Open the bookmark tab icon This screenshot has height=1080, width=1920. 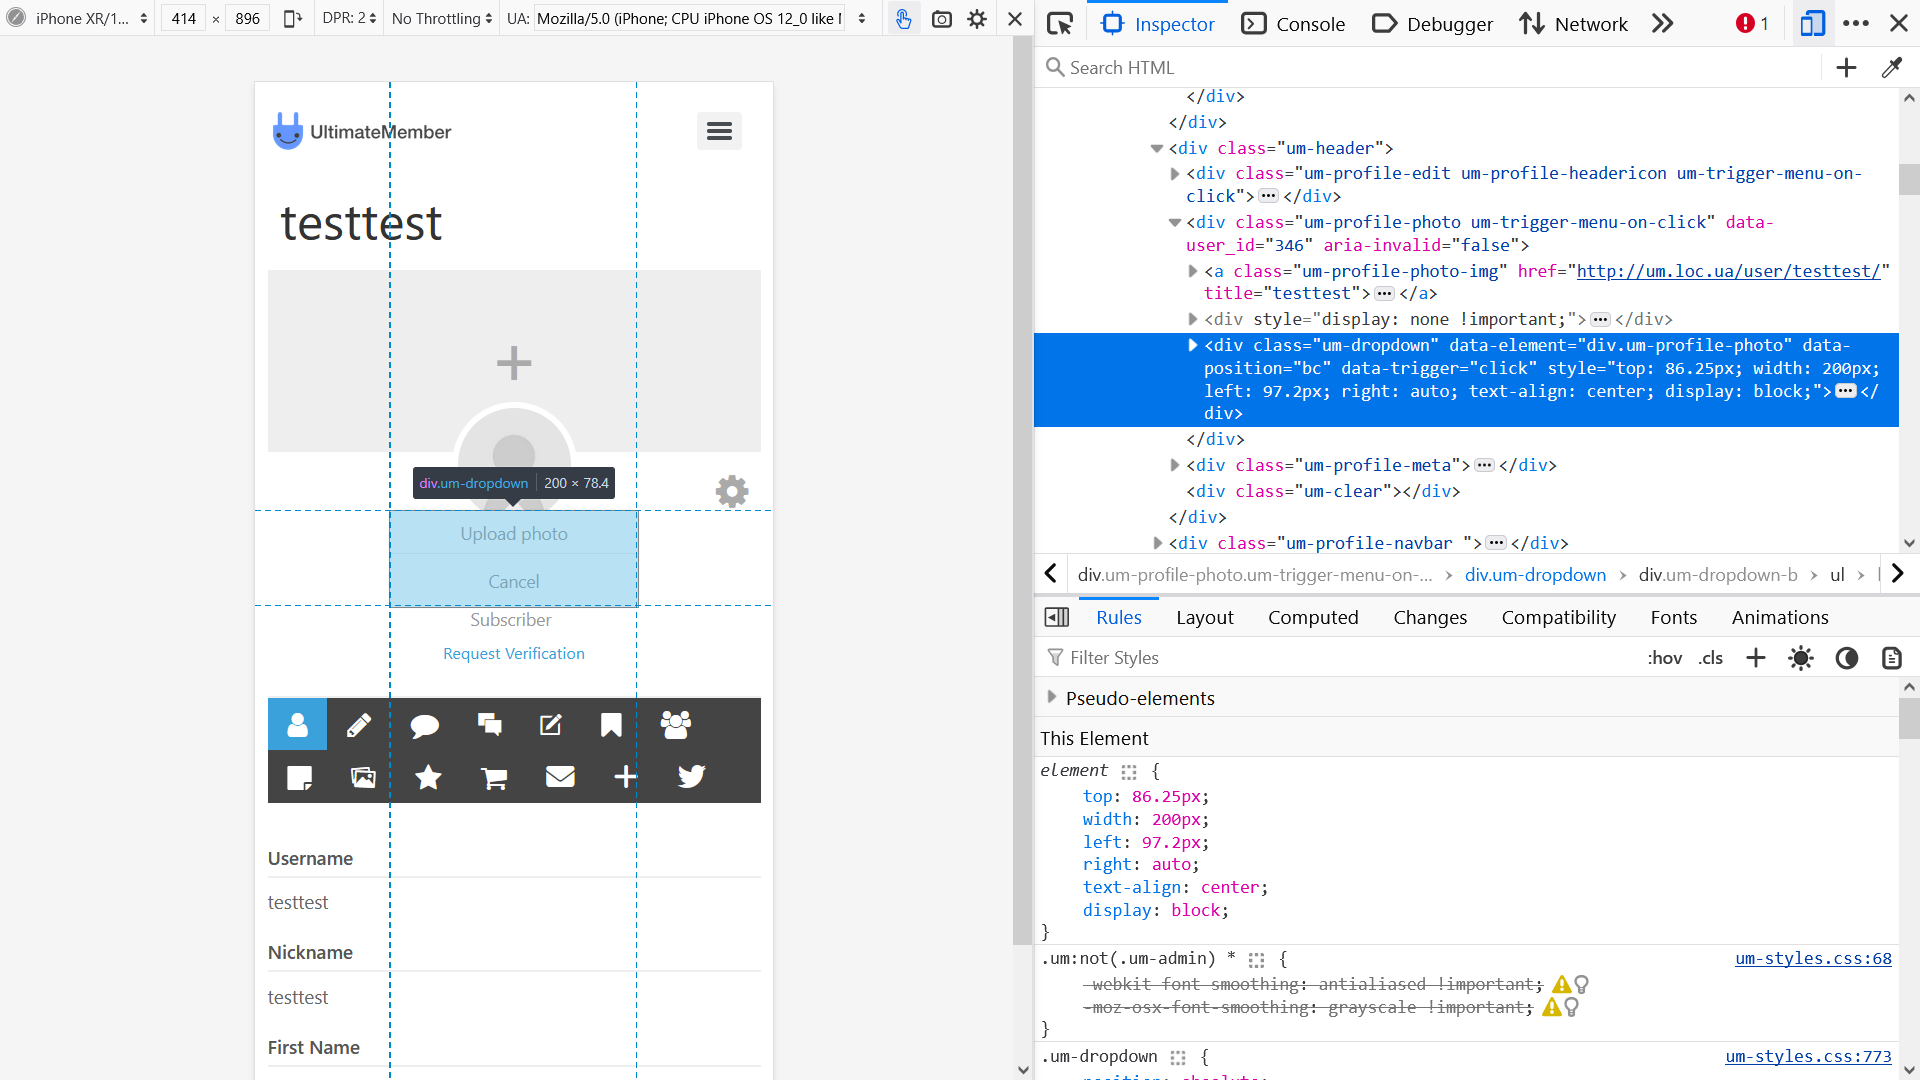point(611,725)
